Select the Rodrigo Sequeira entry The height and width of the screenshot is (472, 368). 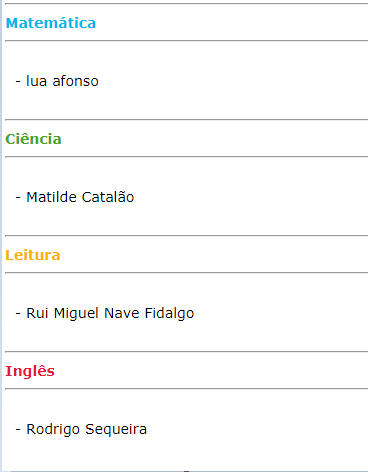coord(86,429)
